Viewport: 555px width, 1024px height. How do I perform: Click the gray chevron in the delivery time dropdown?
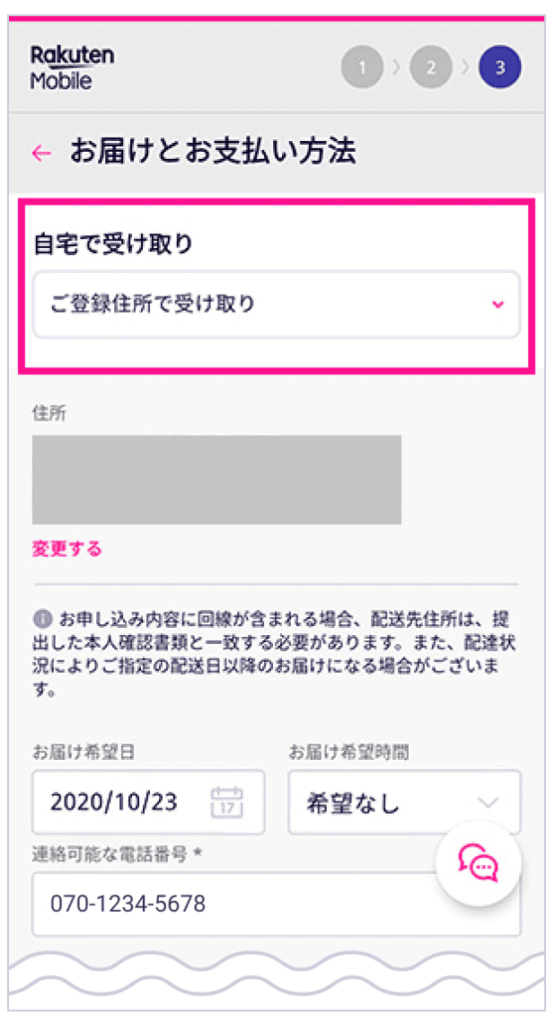(488, 803)
